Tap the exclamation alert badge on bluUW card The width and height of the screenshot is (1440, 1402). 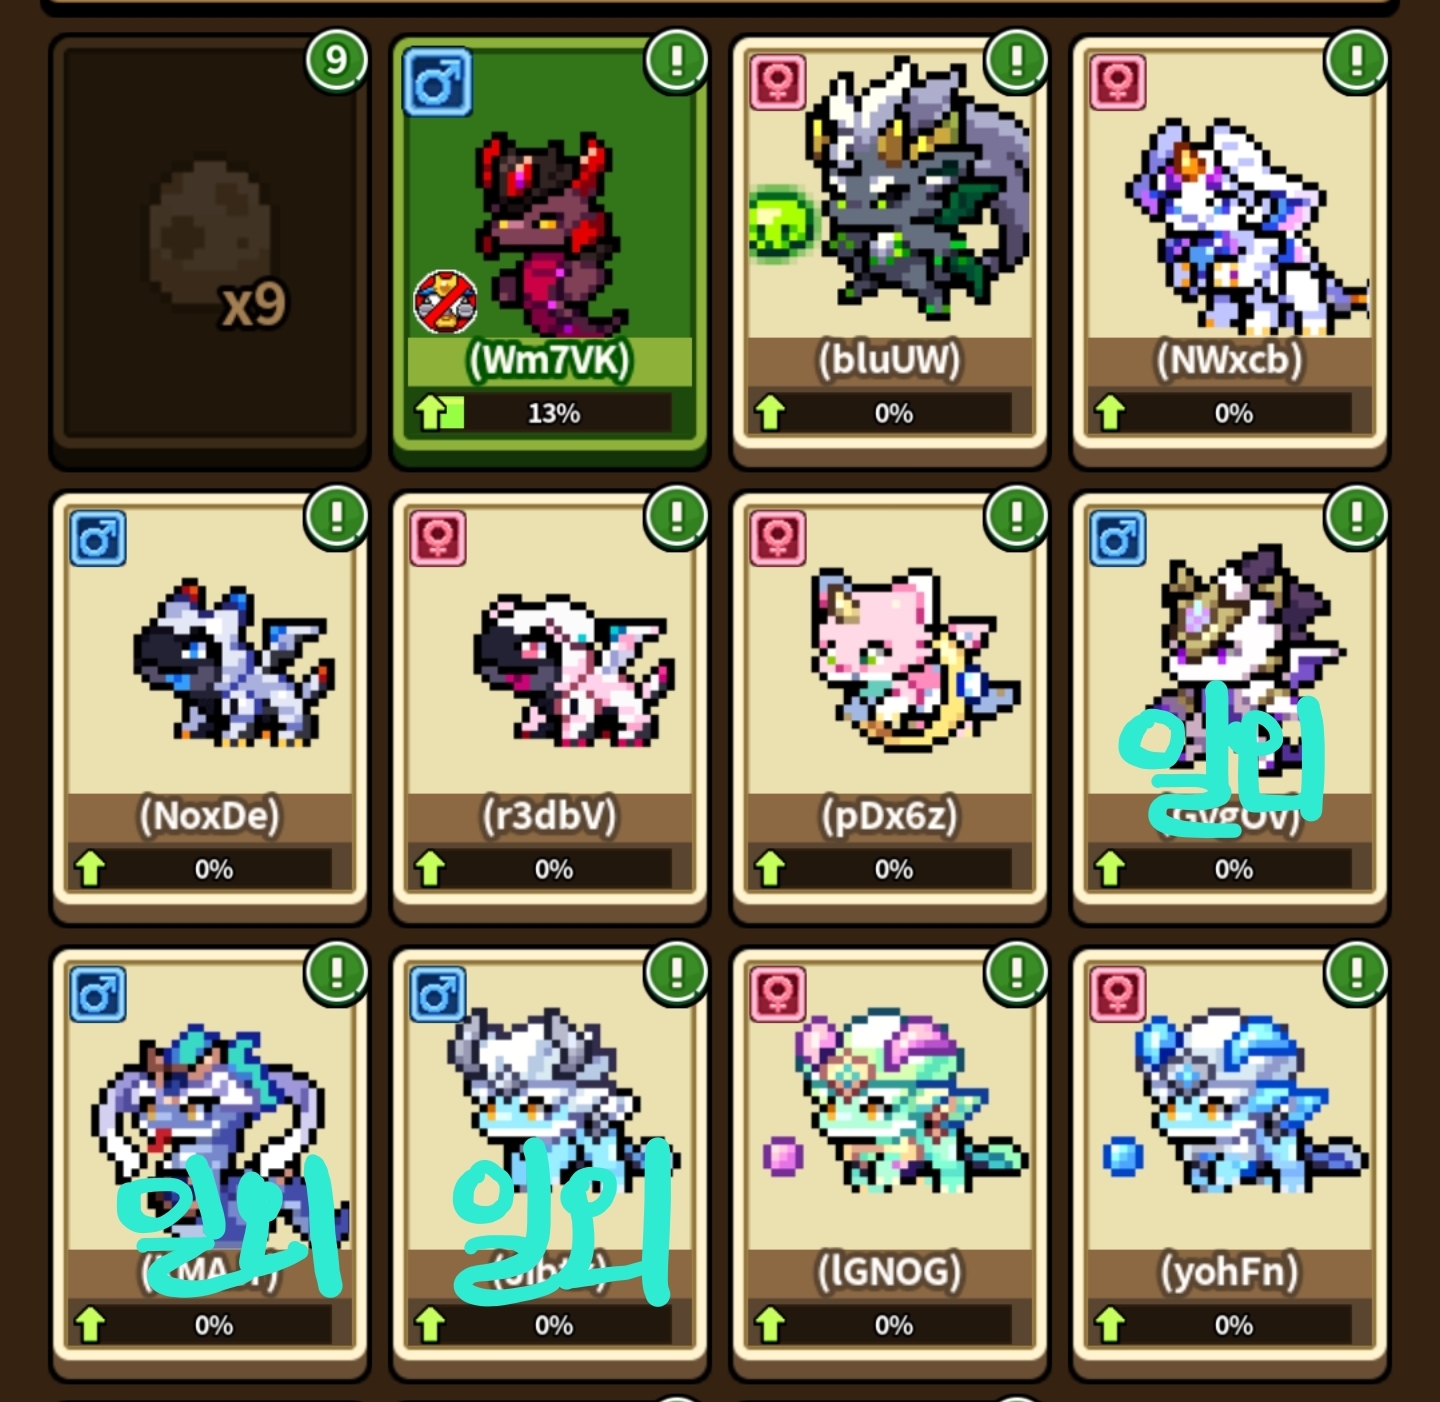(x=1016, y=60)
